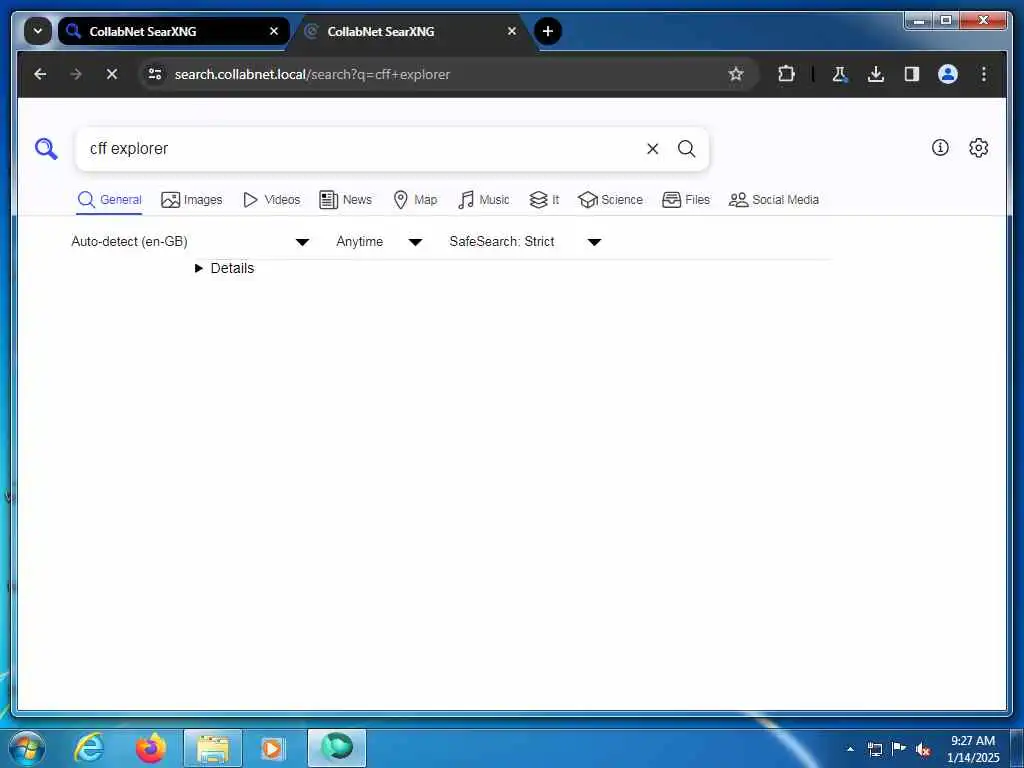Click the active browser taskbar button
Image resolution: width=1024 pixels, height=768 pixels.
[x=337, y=748]
